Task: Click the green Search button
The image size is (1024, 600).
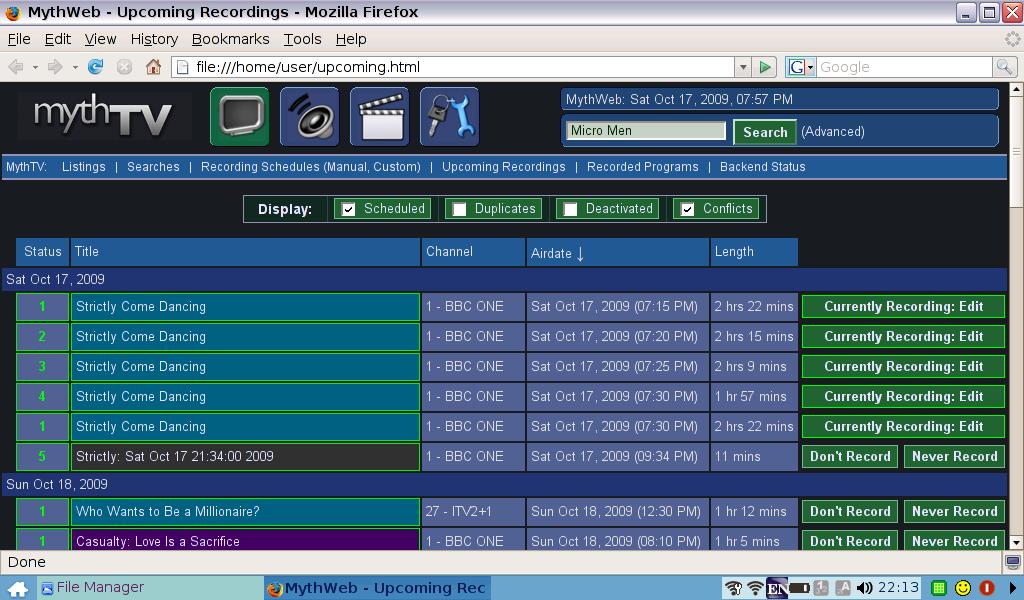Action: pos(765,132)
